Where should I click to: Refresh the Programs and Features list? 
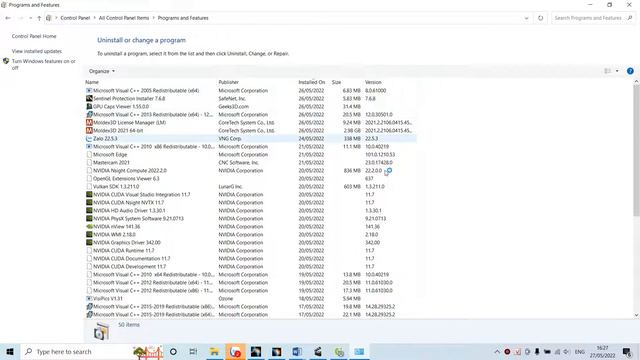pyautogui.click(x=540, y=18)
